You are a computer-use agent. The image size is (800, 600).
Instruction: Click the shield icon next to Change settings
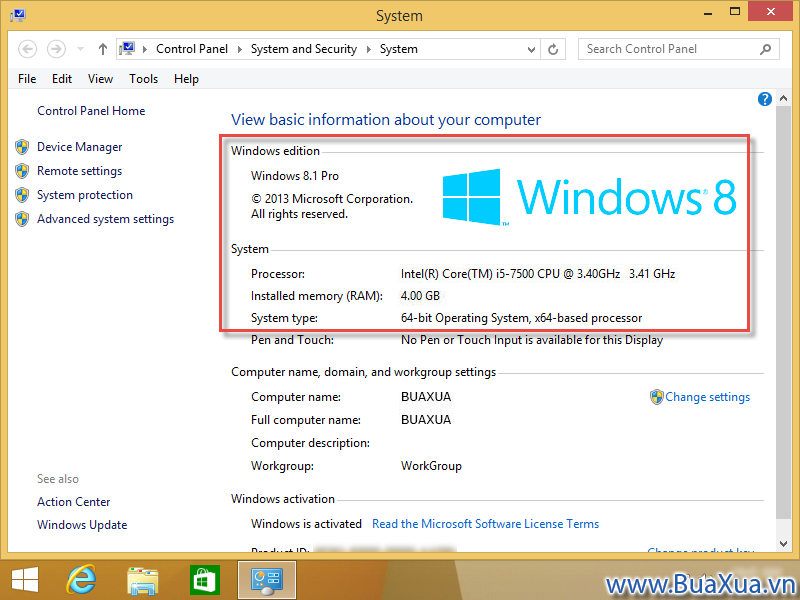[657, 397]
